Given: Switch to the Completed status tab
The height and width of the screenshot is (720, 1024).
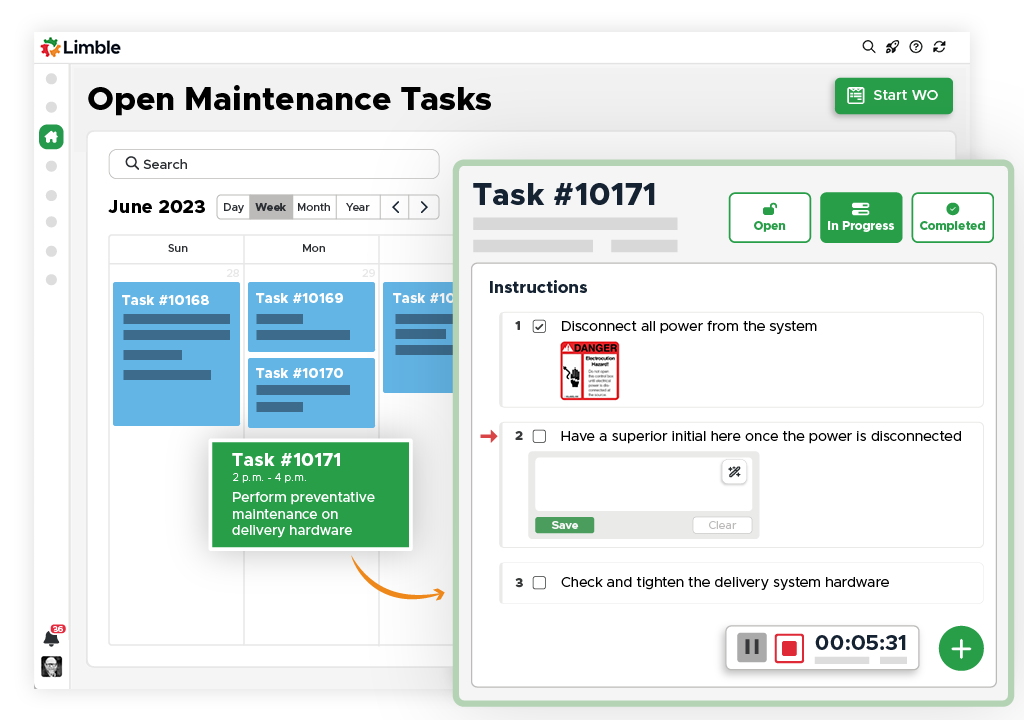Looking at the screenshot, I should 952,217.
